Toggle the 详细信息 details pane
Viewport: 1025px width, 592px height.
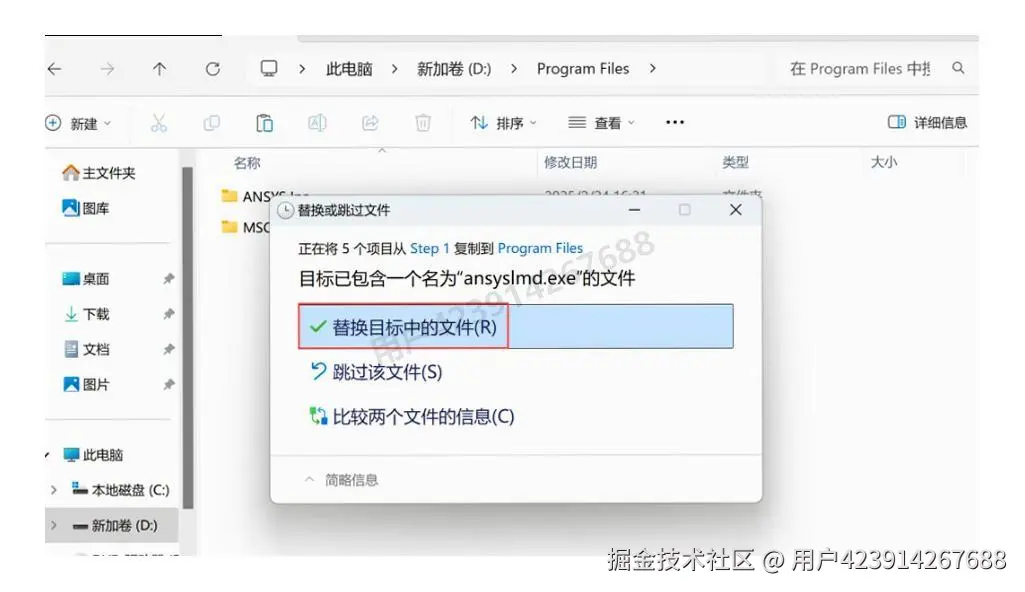point(925,122)
